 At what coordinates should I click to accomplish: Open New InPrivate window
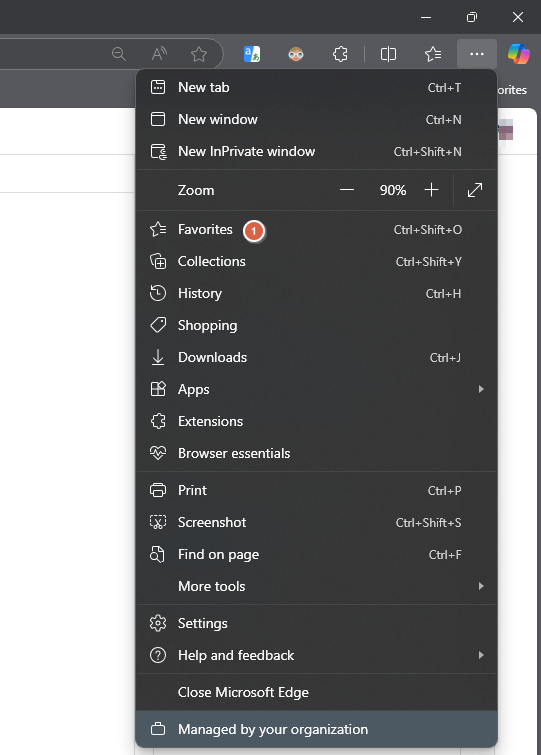coord(317,152)
